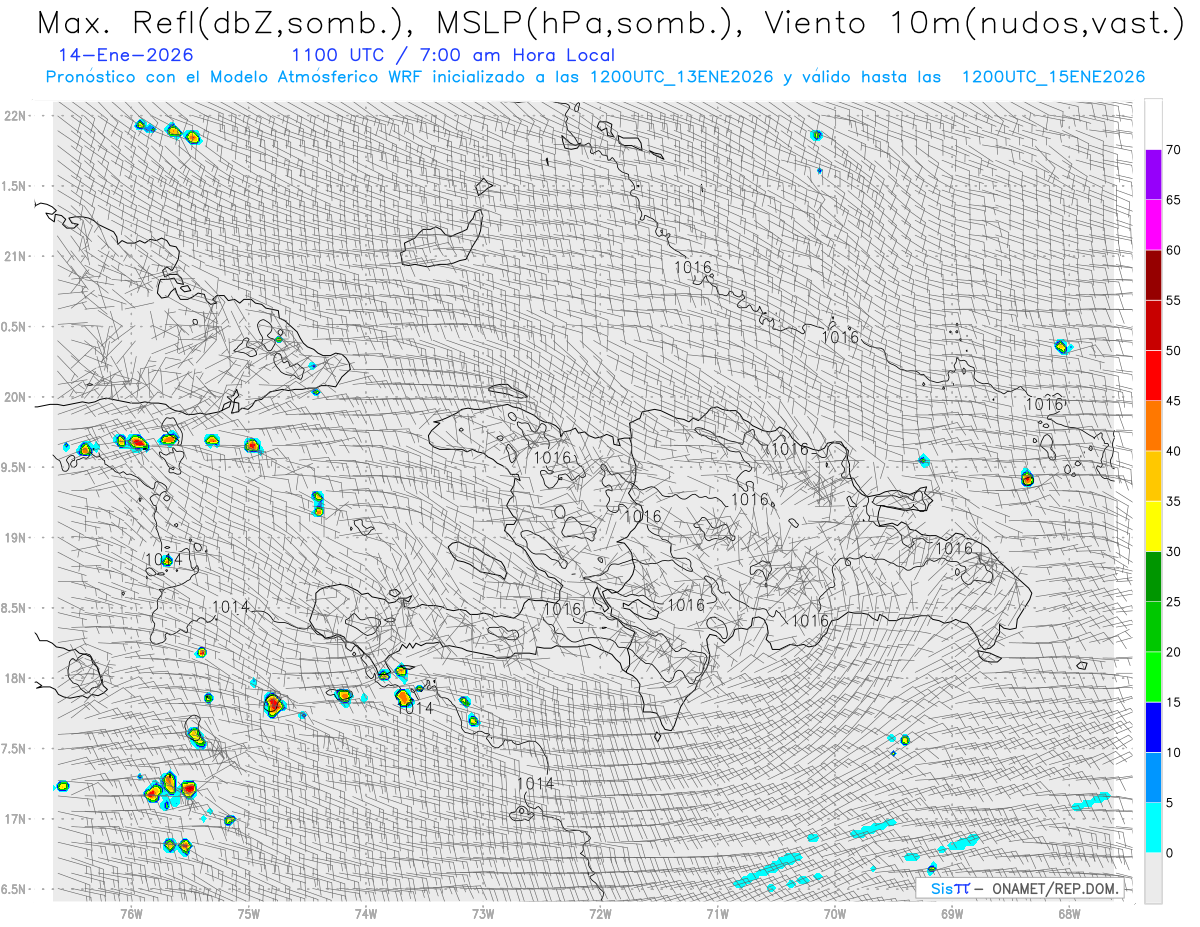Click the '1.5N' axis label

click(x=16, y=186)
